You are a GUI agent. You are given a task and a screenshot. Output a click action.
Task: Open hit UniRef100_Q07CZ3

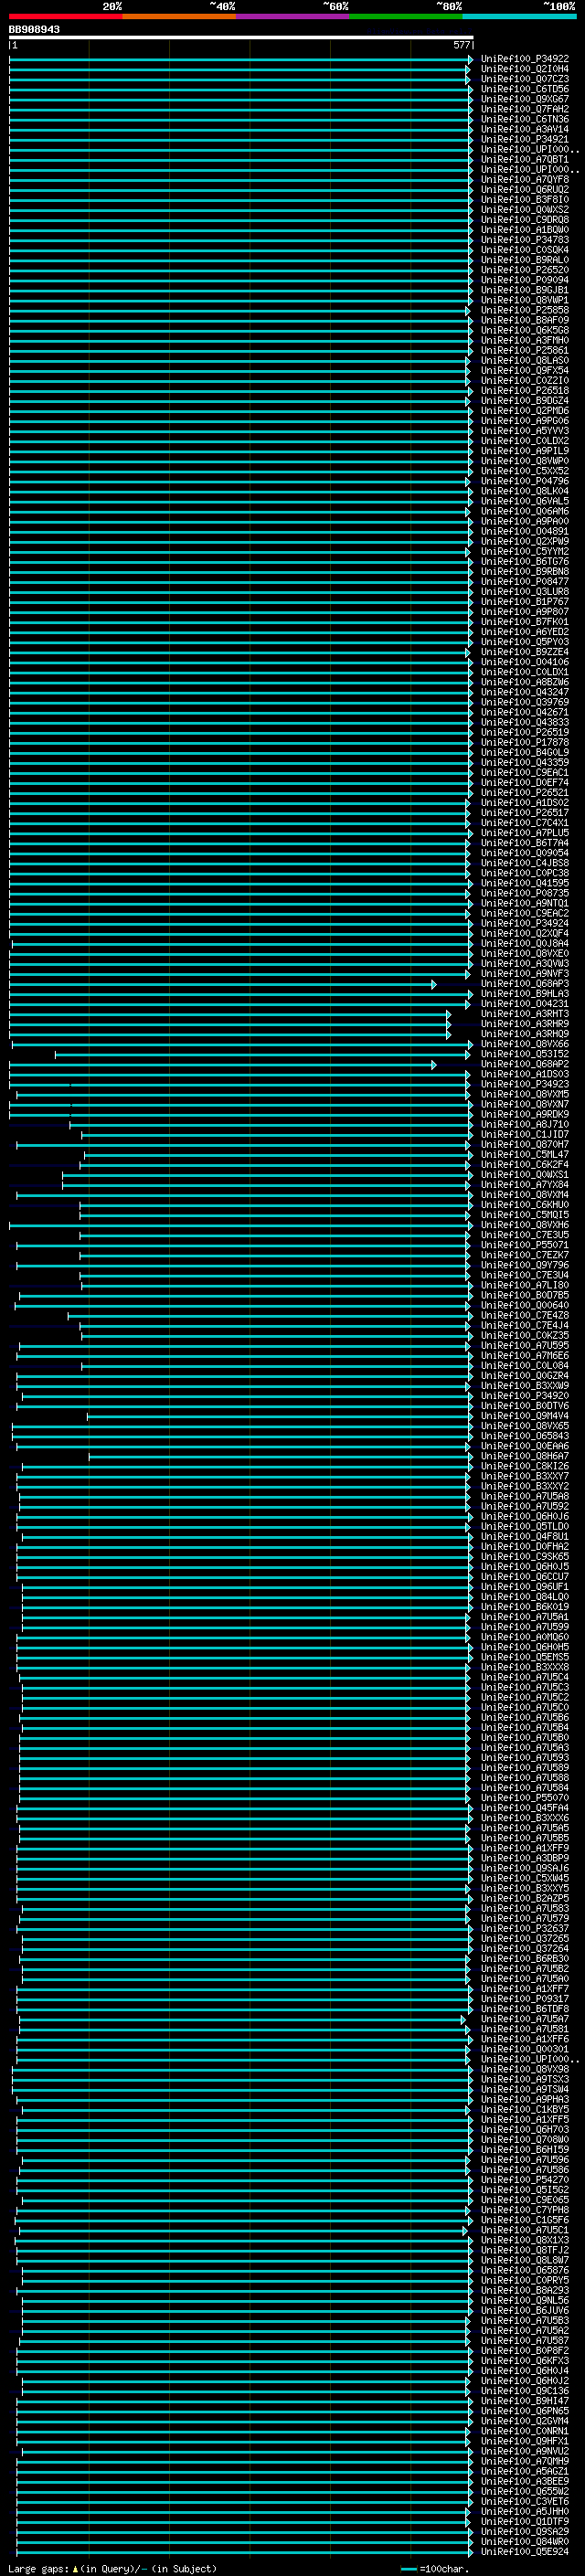[x=525, y=79]
